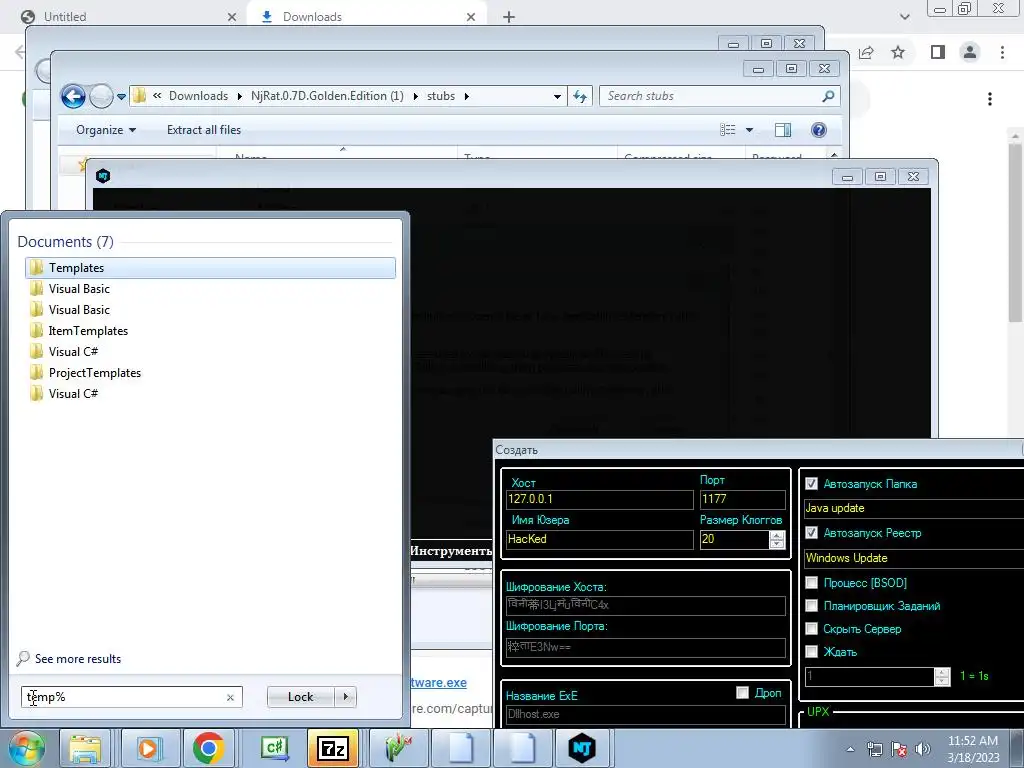Open the ItemTemplates folder result
The width and height of the screenshot is (1024, 768).
[x=210, y=331]
